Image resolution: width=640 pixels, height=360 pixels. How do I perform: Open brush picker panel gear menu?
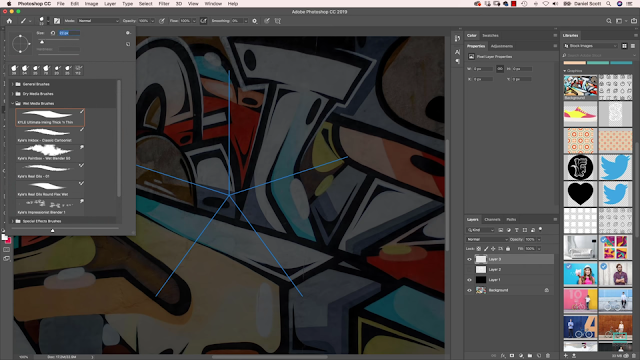pyautogui.click(x=128, y=33)
